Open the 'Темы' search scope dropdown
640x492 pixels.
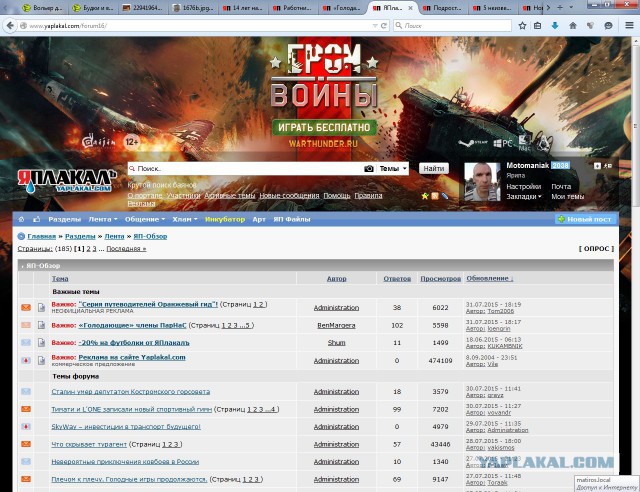click(393, 169)
